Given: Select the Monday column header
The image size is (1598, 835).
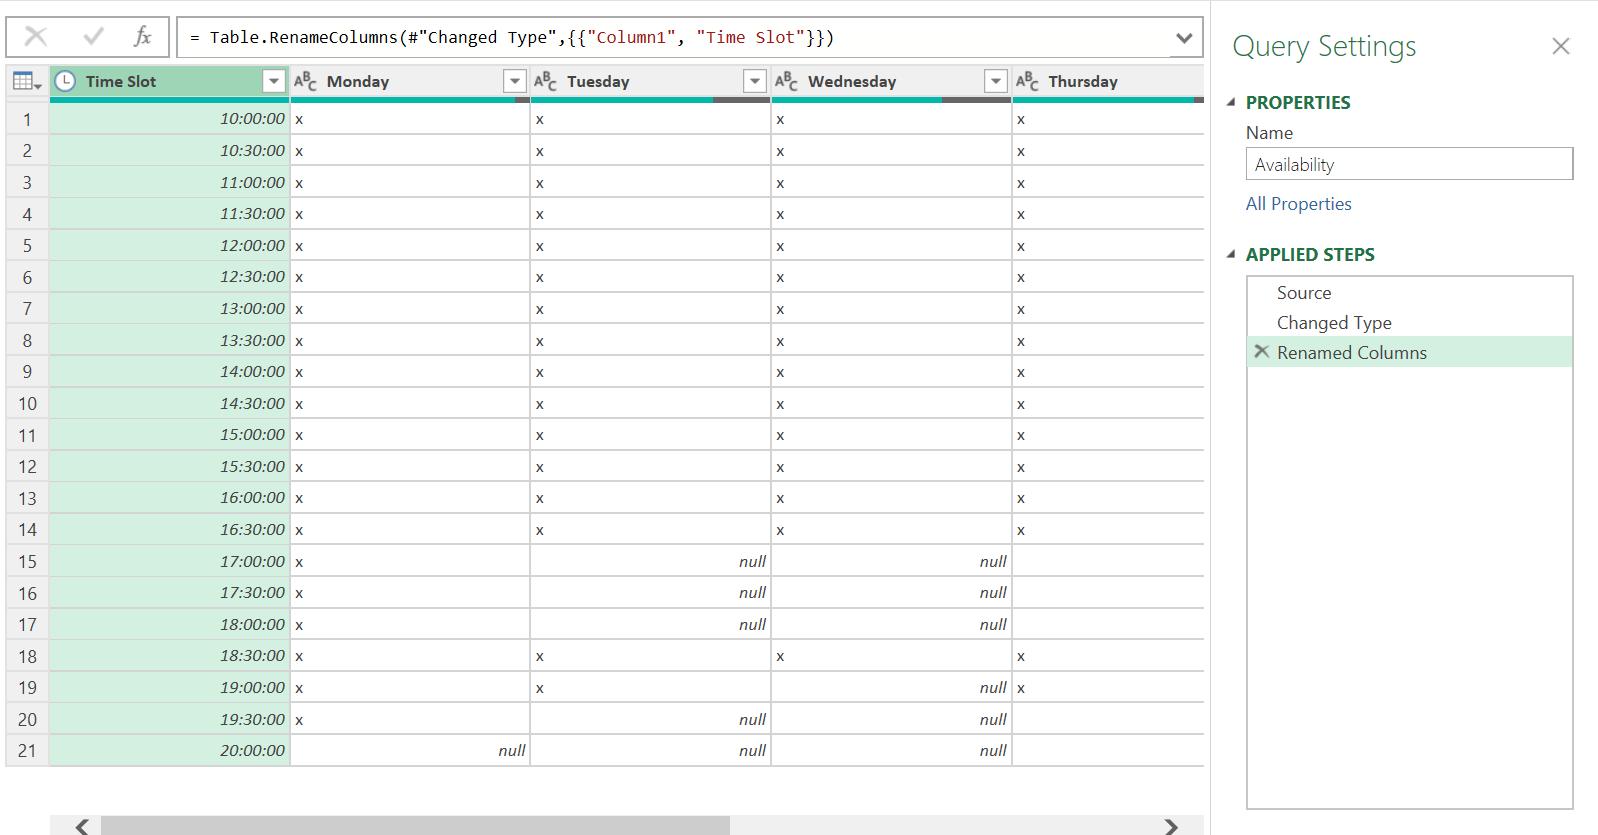Looking at the screenshot, I should coord(410,82).
